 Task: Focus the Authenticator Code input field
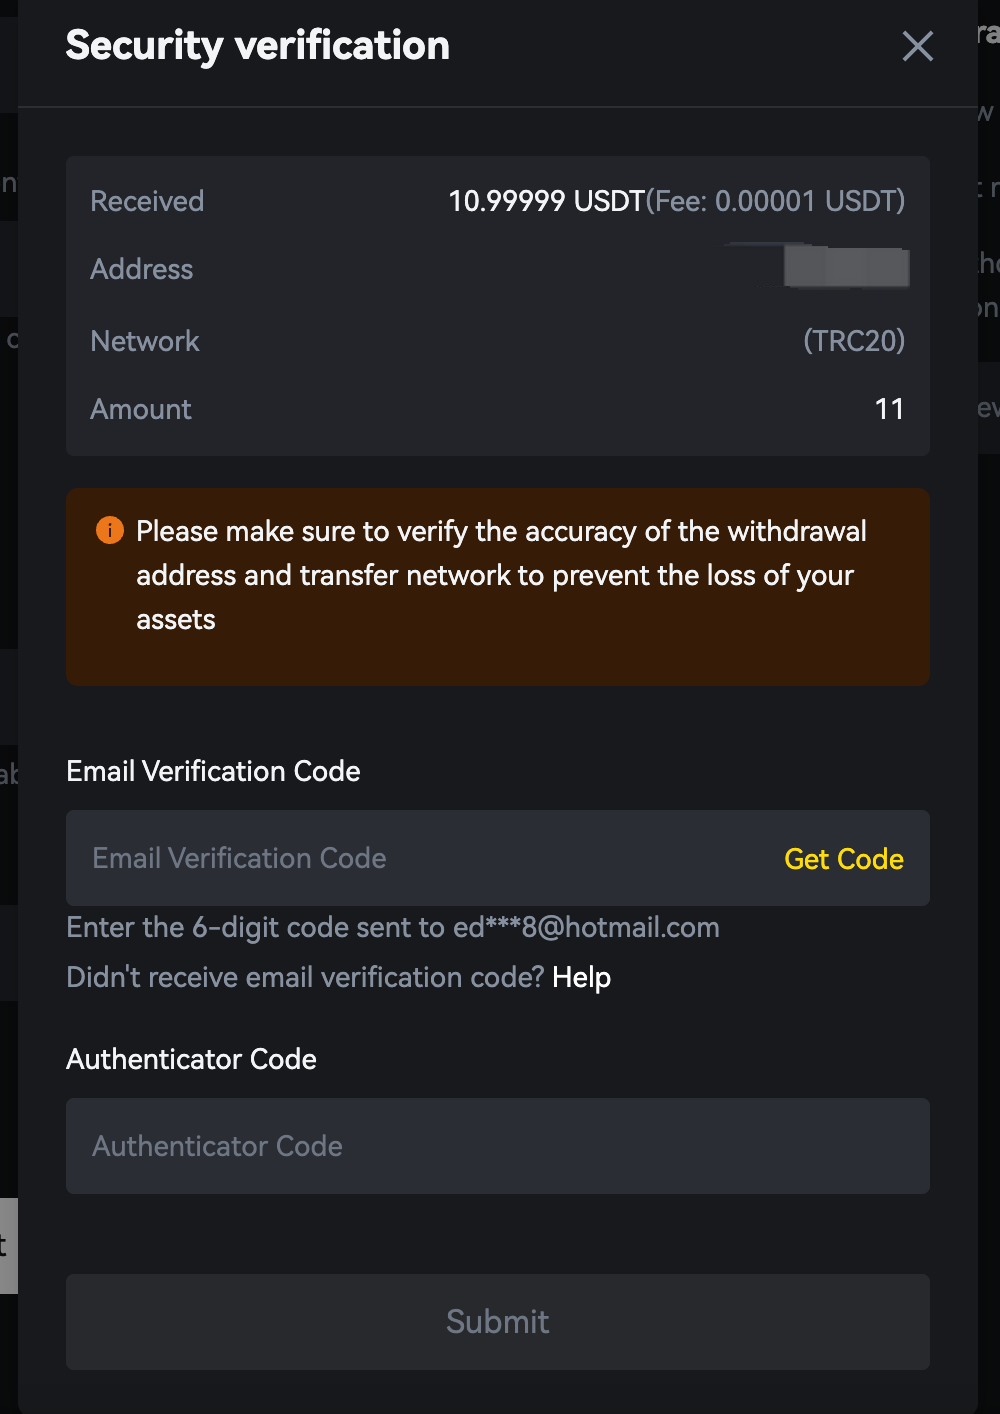click(x=497, y=1146)
